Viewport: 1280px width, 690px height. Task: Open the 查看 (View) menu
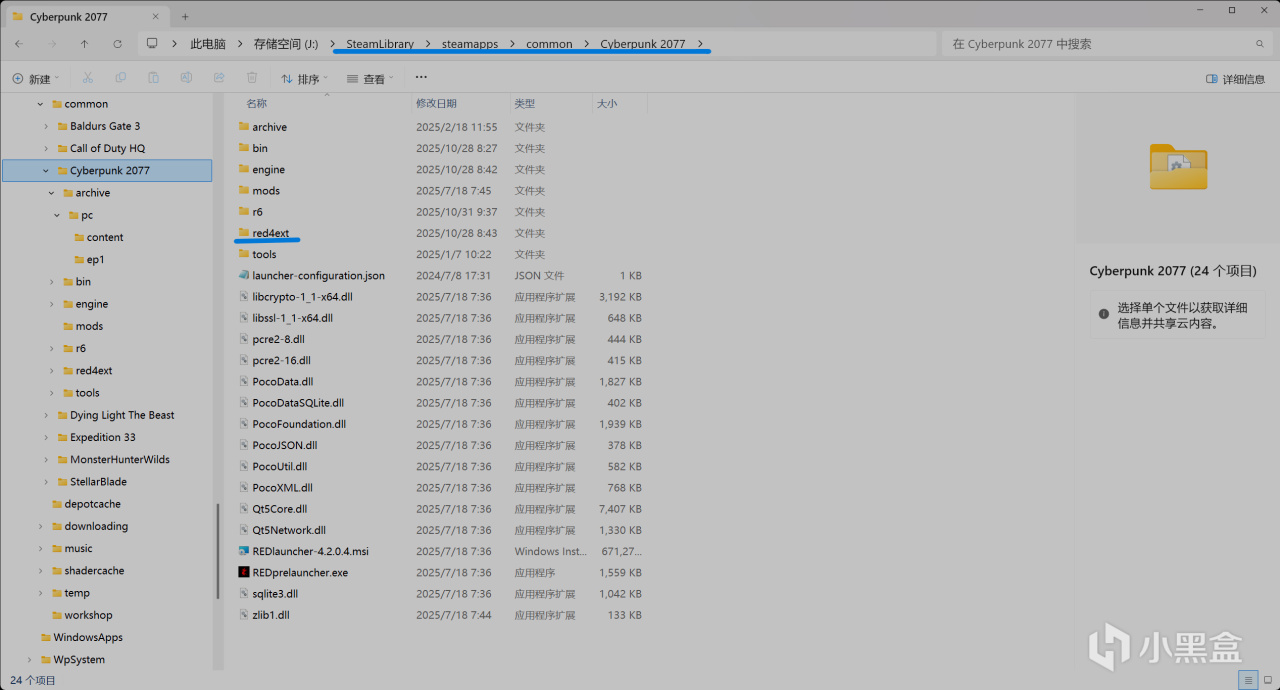coord(370,78)
